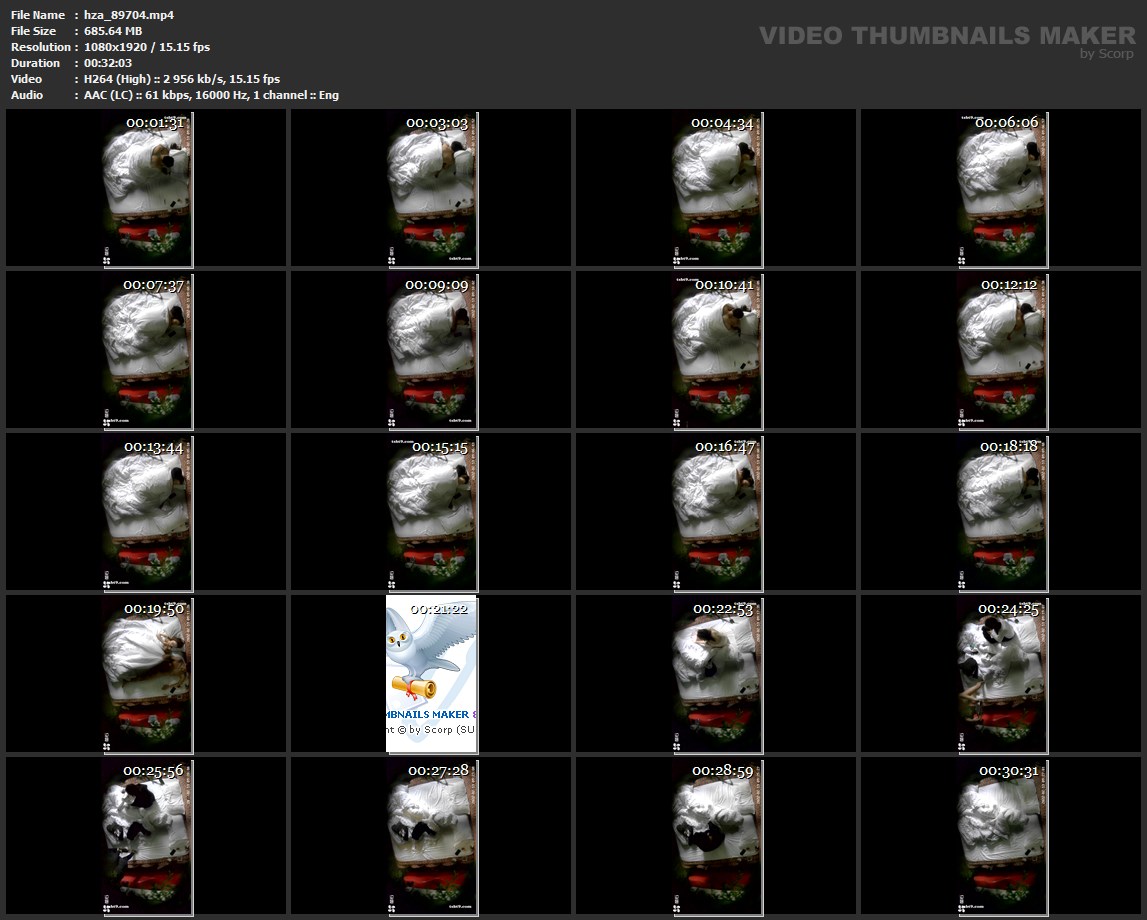Click the 'by Scorp' credit text
This screenshot has height=920, width=1147.
[x=1107, y=54]
